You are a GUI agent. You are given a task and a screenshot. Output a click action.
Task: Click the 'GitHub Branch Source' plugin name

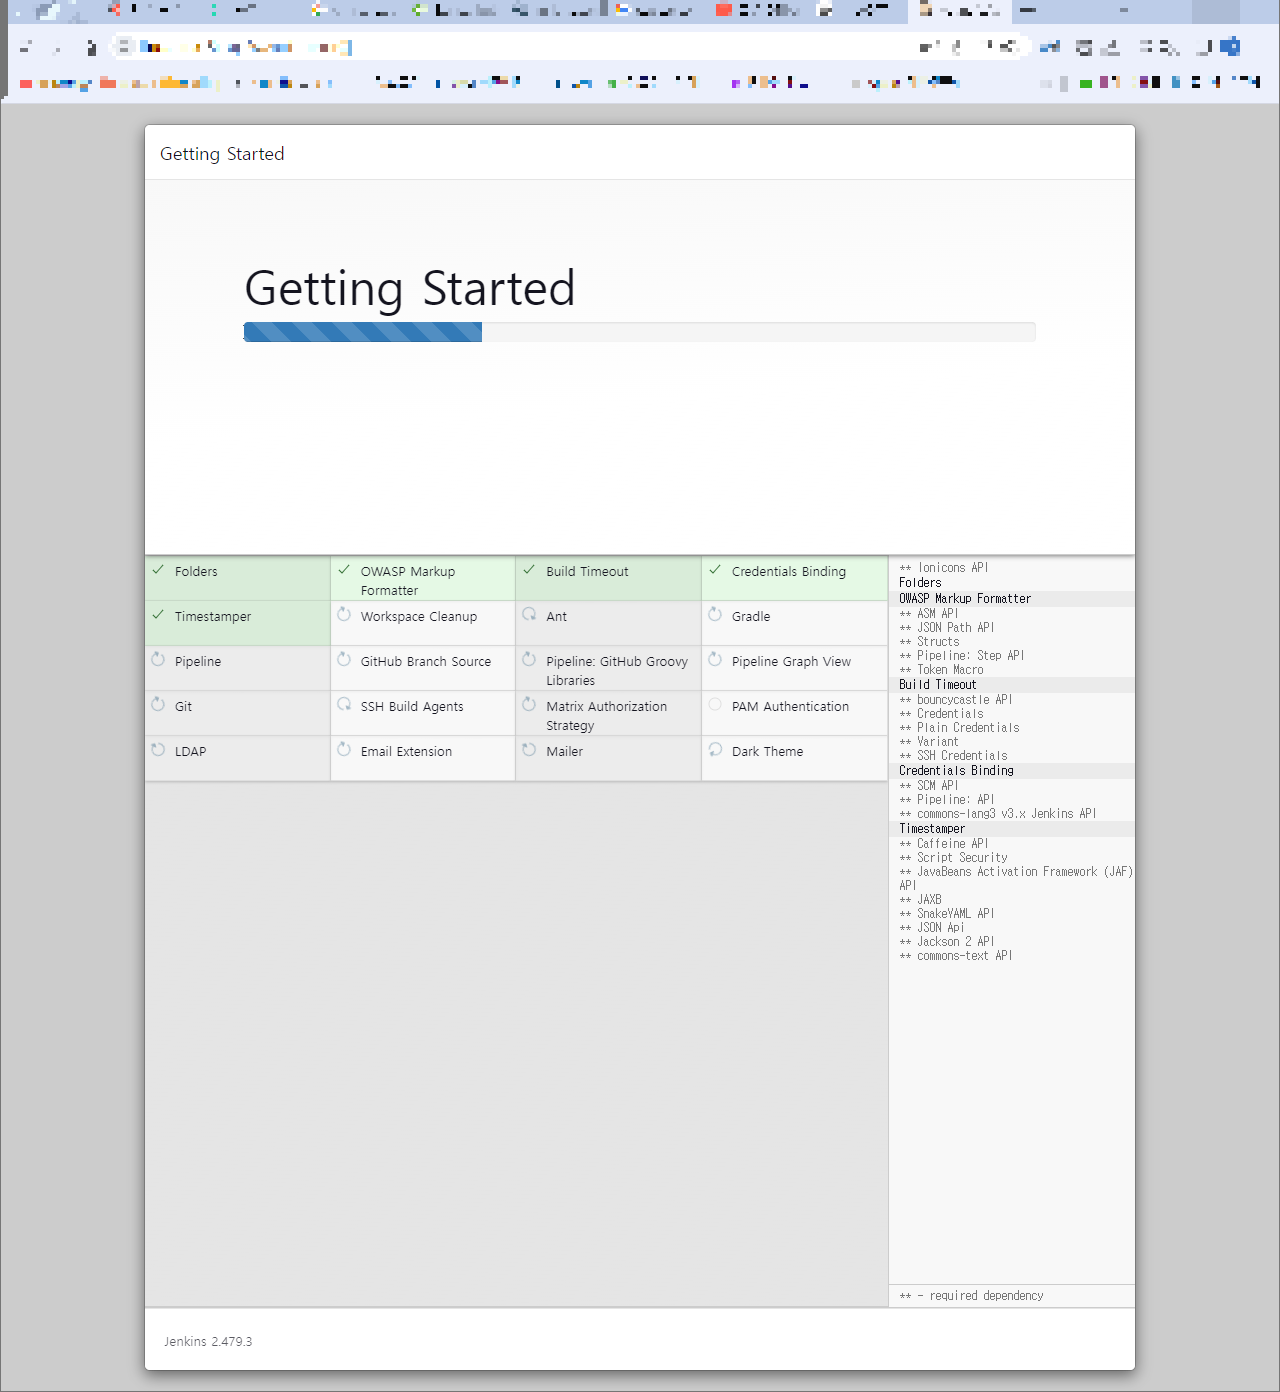[x=426, y=661]
